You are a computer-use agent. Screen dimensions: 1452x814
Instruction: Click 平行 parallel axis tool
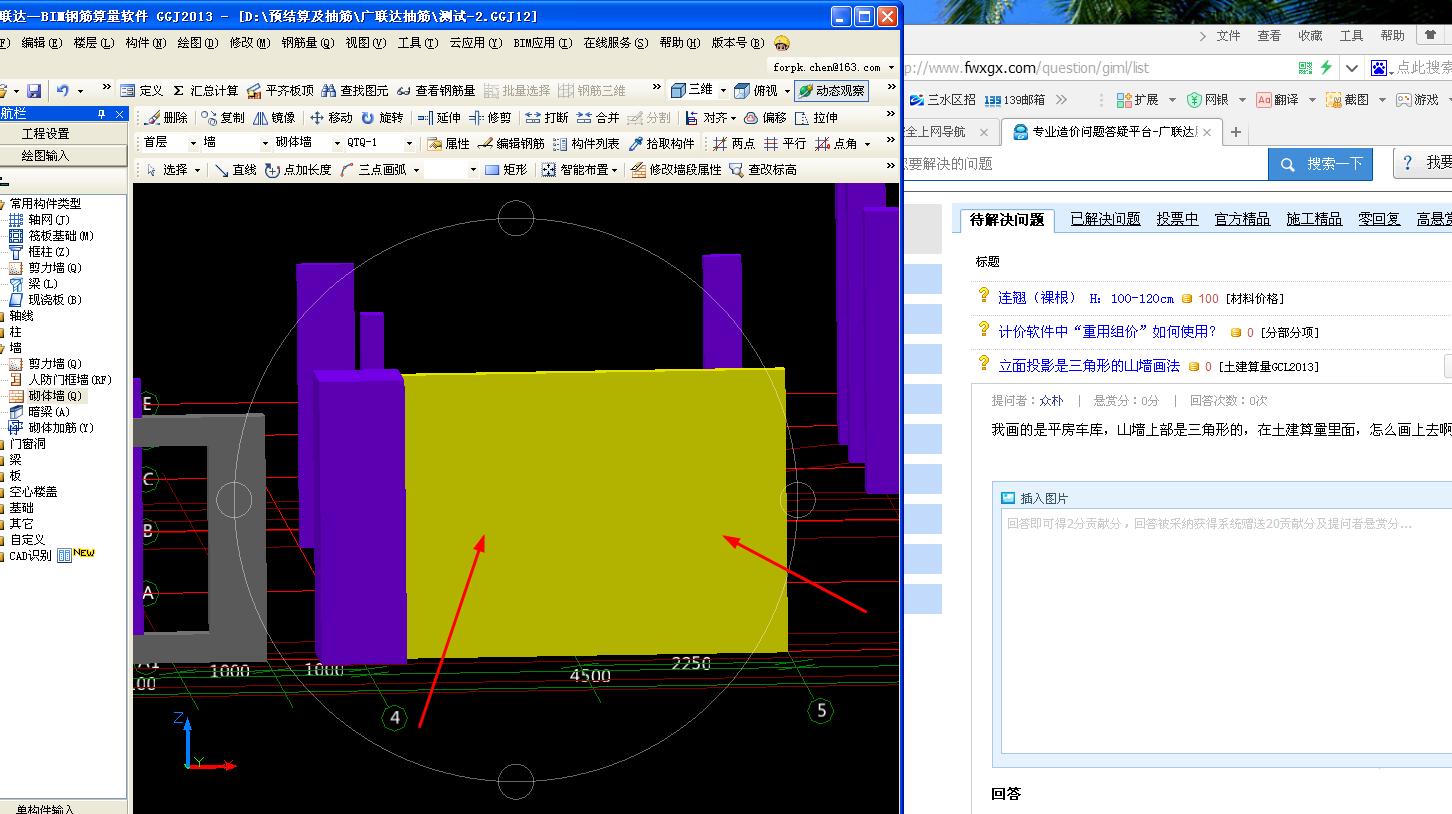[x=785, y=144]
